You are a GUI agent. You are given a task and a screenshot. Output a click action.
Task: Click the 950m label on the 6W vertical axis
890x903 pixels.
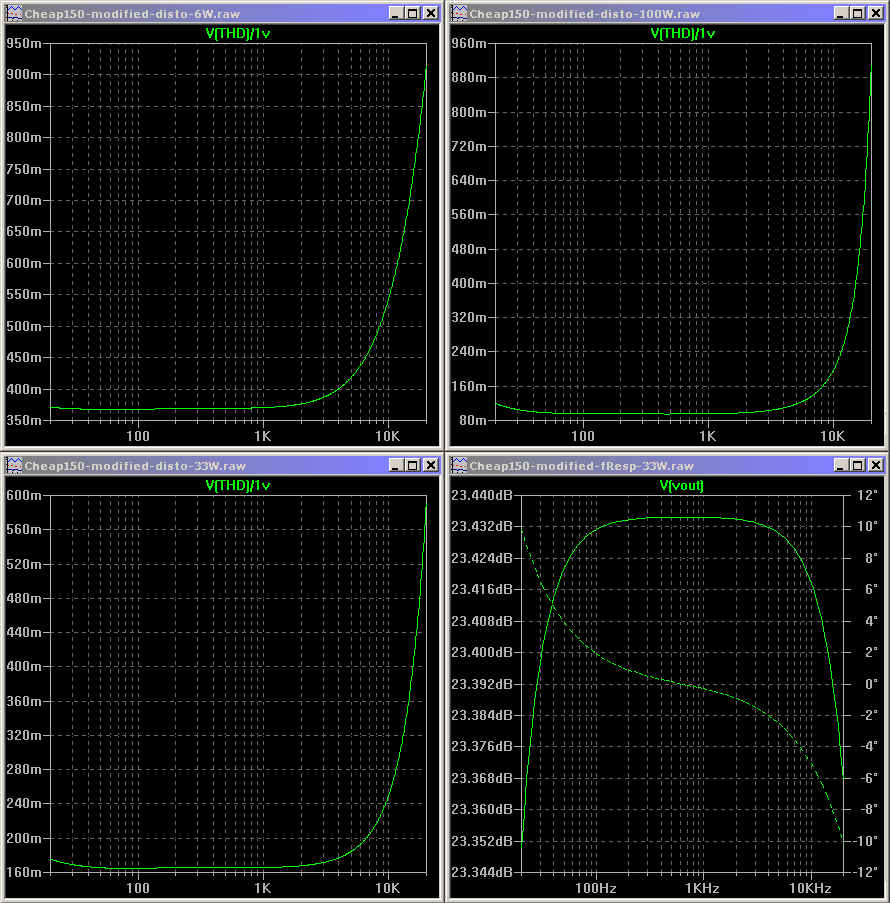click(24, 43)
